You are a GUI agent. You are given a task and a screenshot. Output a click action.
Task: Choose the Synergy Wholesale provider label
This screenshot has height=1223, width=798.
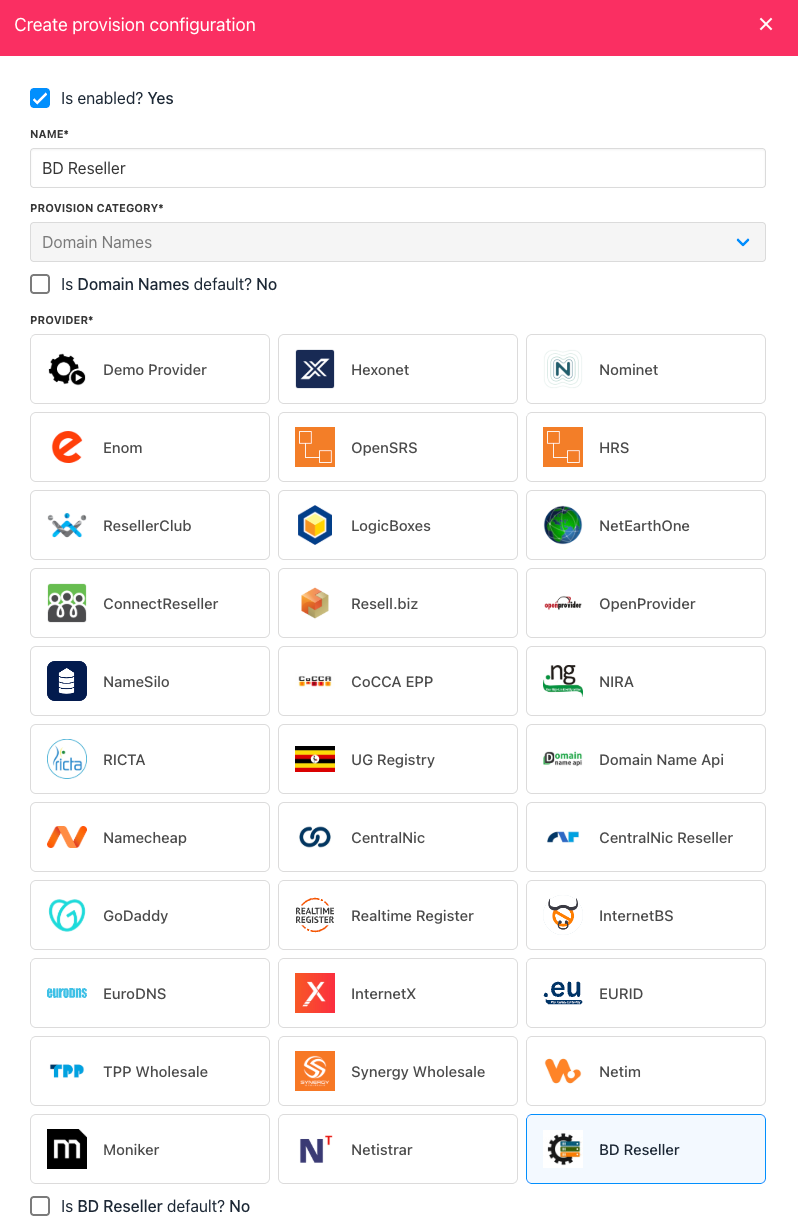tap(418, 1072)
